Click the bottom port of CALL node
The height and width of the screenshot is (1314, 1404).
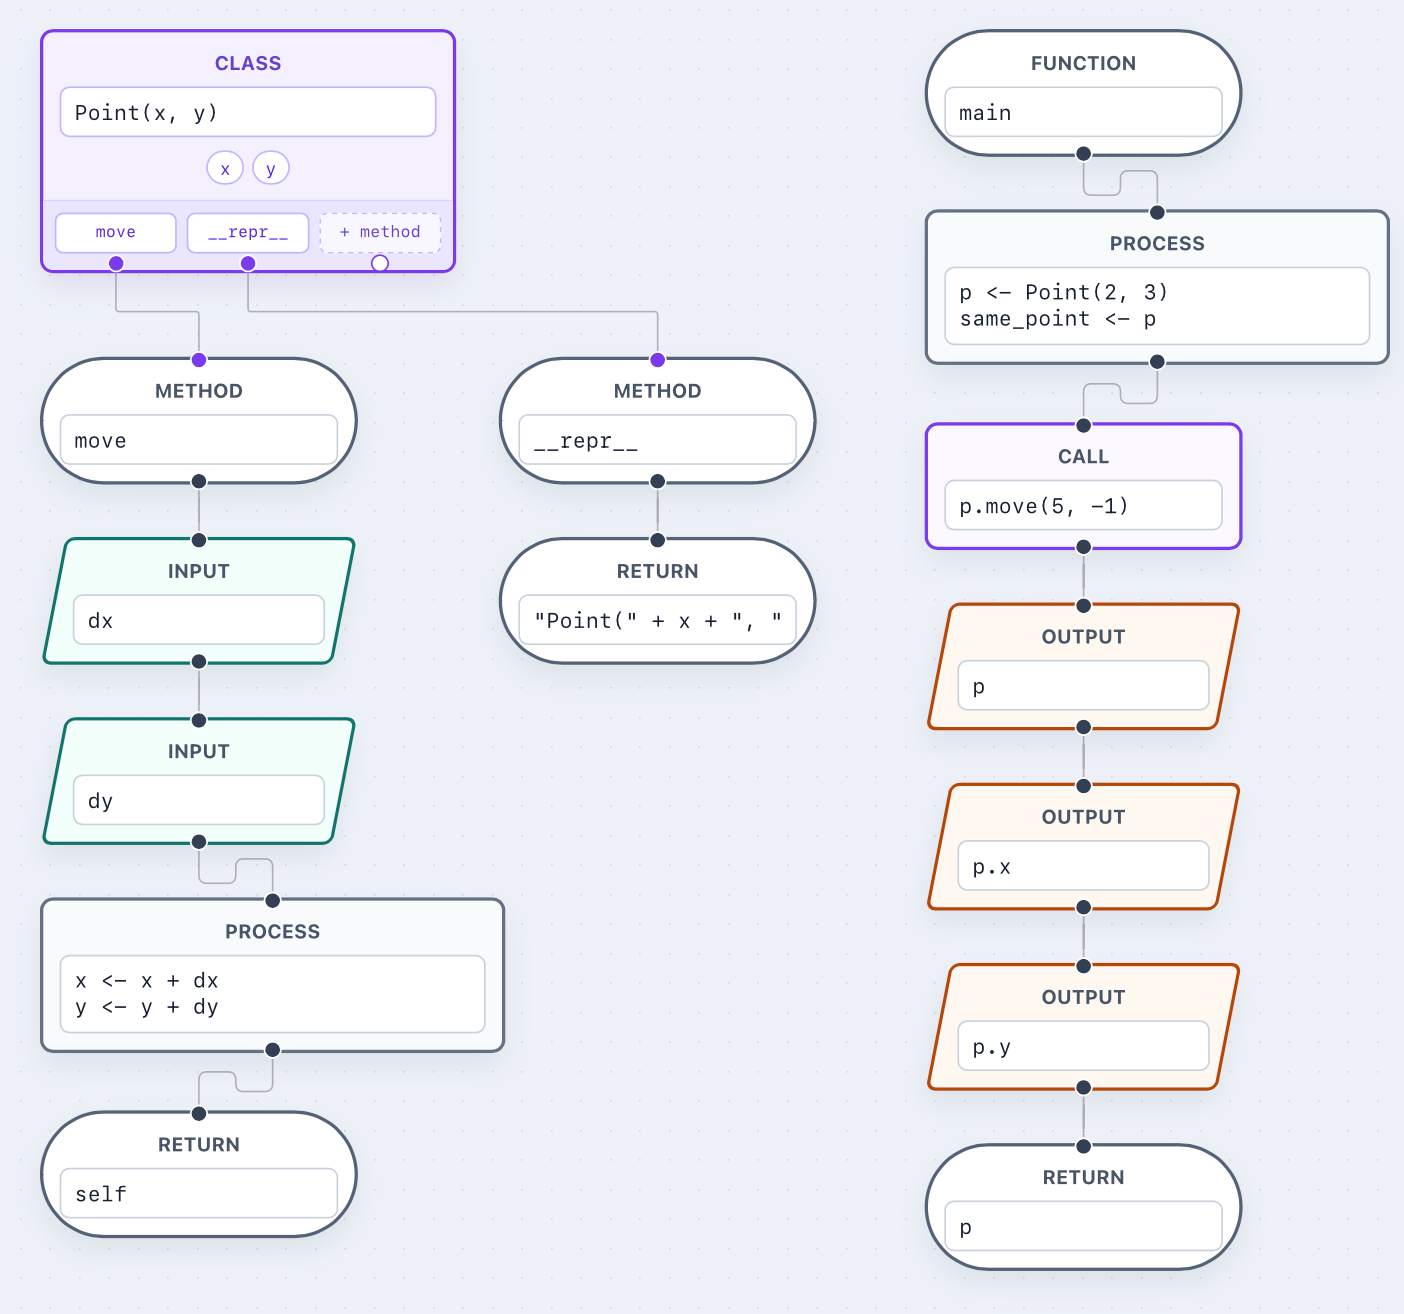coord(1084,547)
